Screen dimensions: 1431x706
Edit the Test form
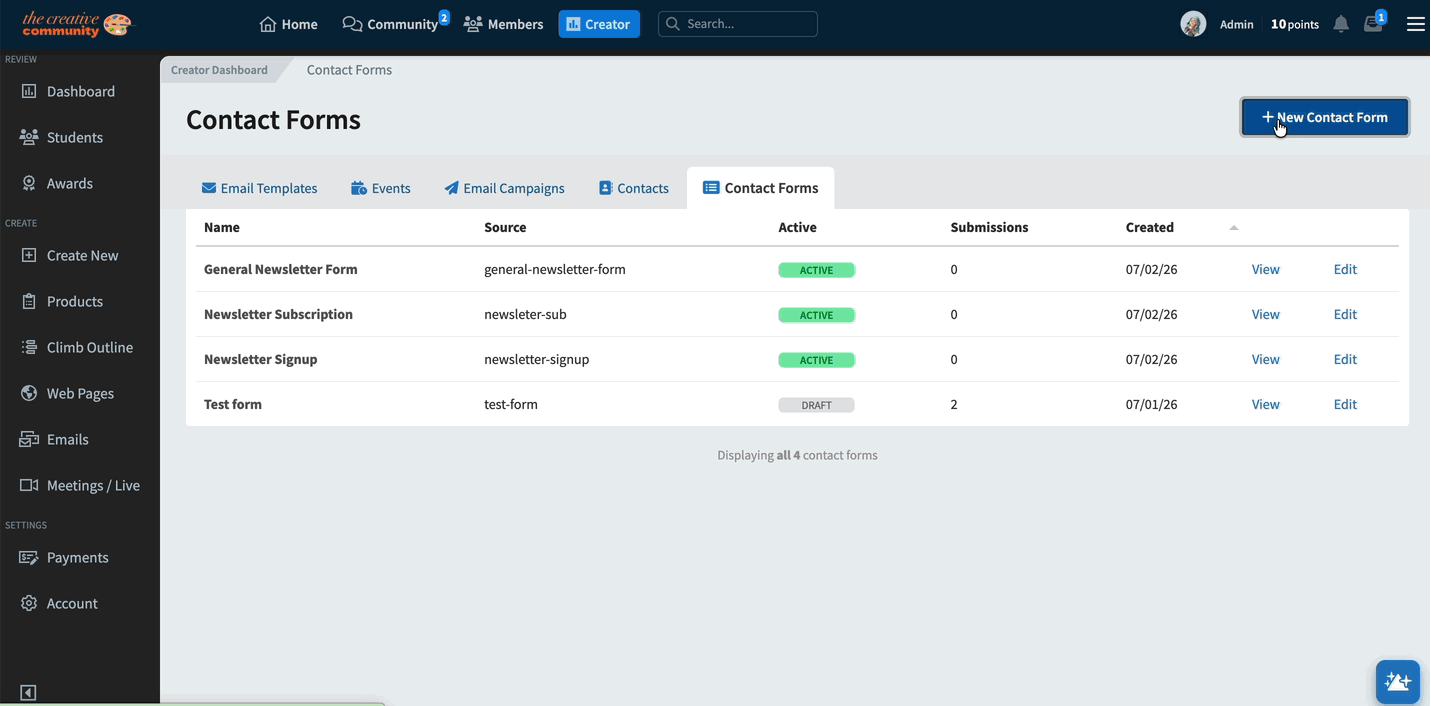(x=1345, y=404)
